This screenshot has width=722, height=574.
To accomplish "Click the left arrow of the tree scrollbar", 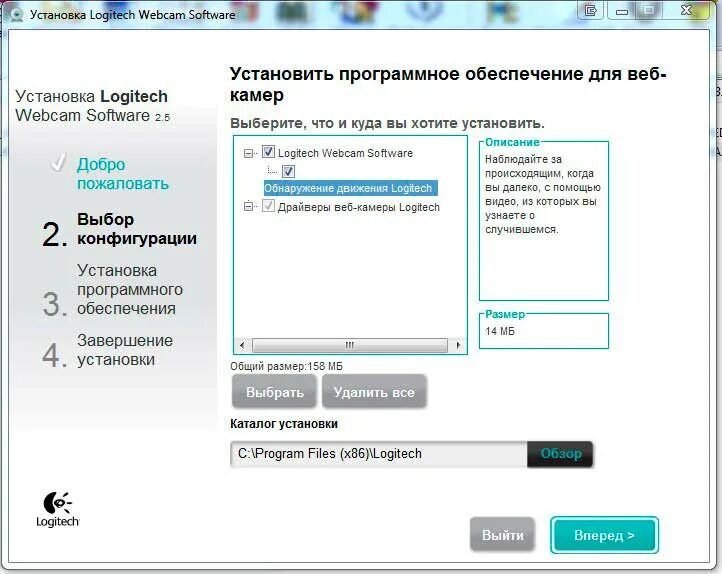I will [x=243, y=345].
